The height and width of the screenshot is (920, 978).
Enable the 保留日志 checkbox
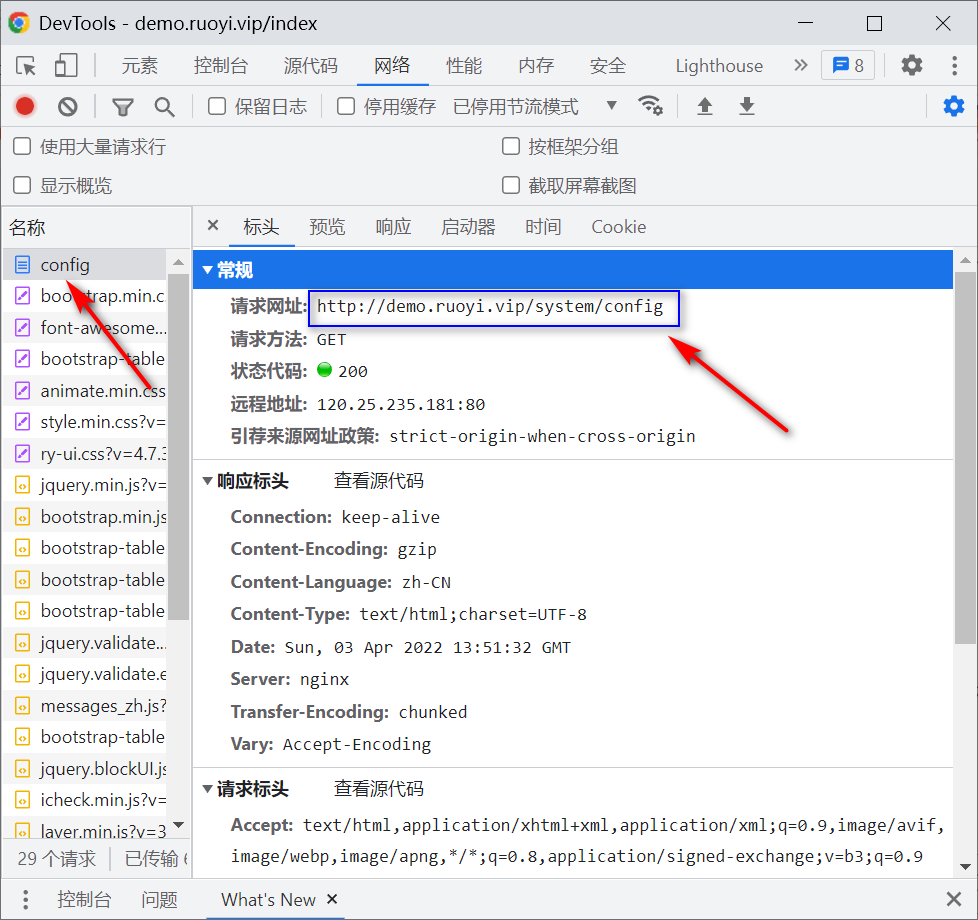point(216,107)
